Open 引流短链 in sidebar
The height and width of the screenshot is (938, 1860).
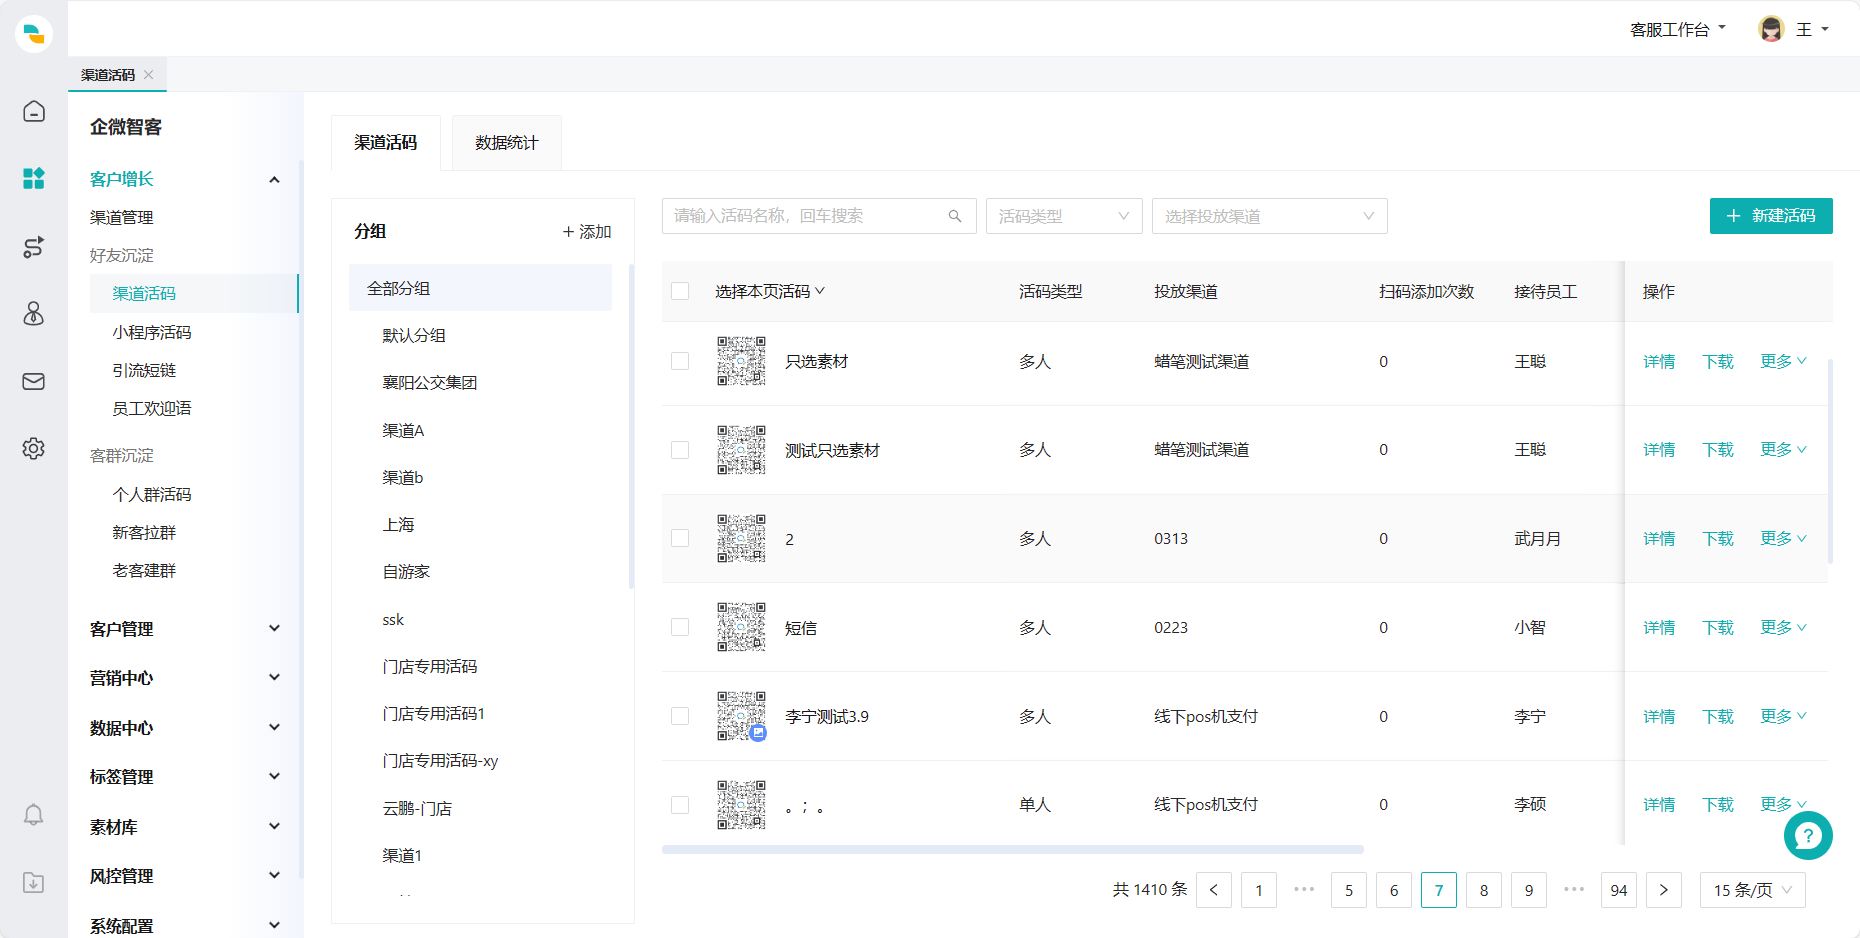click(x=144, y=370)
